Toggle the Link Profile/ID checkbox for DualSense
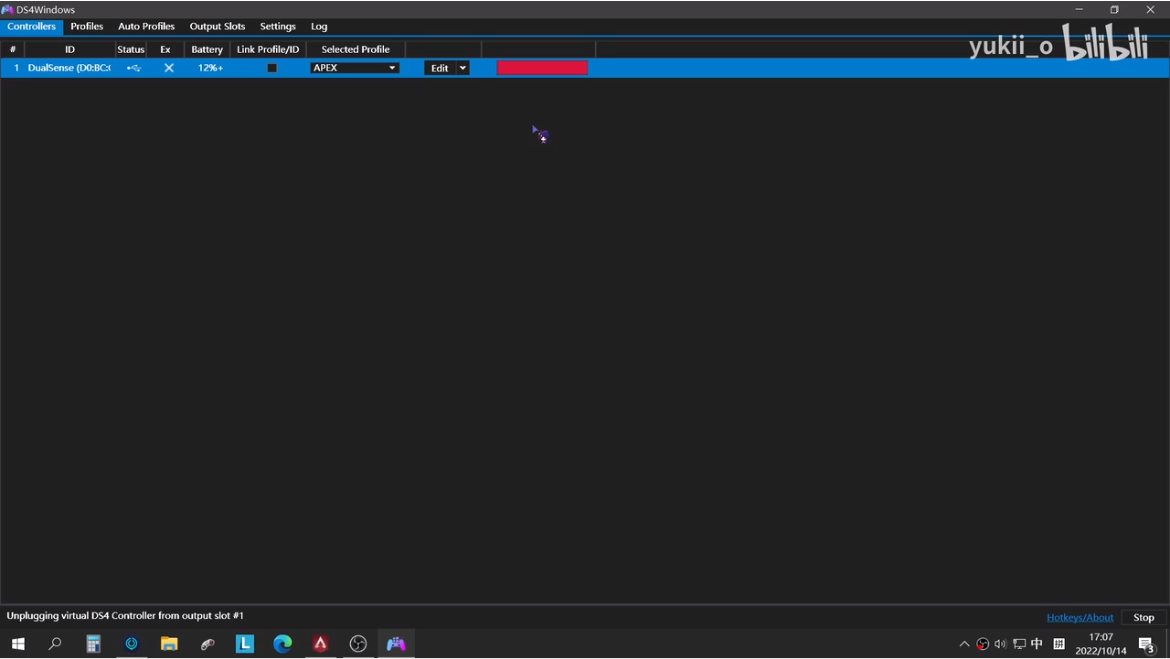This screenshot has height=659, width=1170. (272, 68)
